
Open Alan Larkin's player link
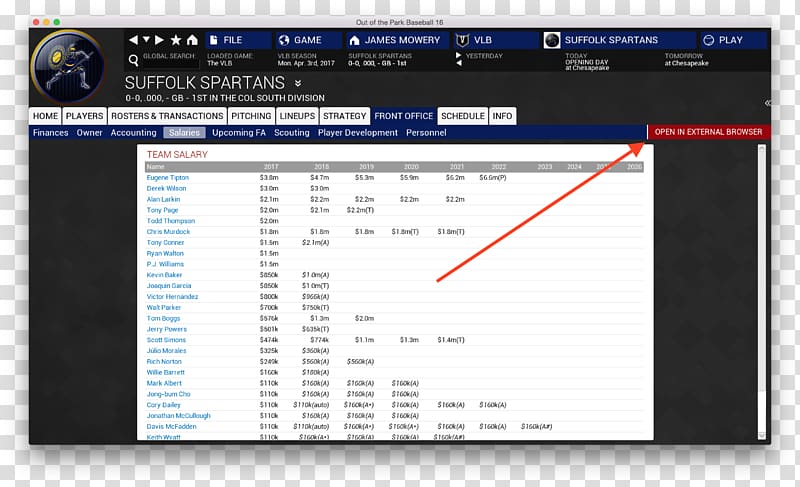point(163,199)
